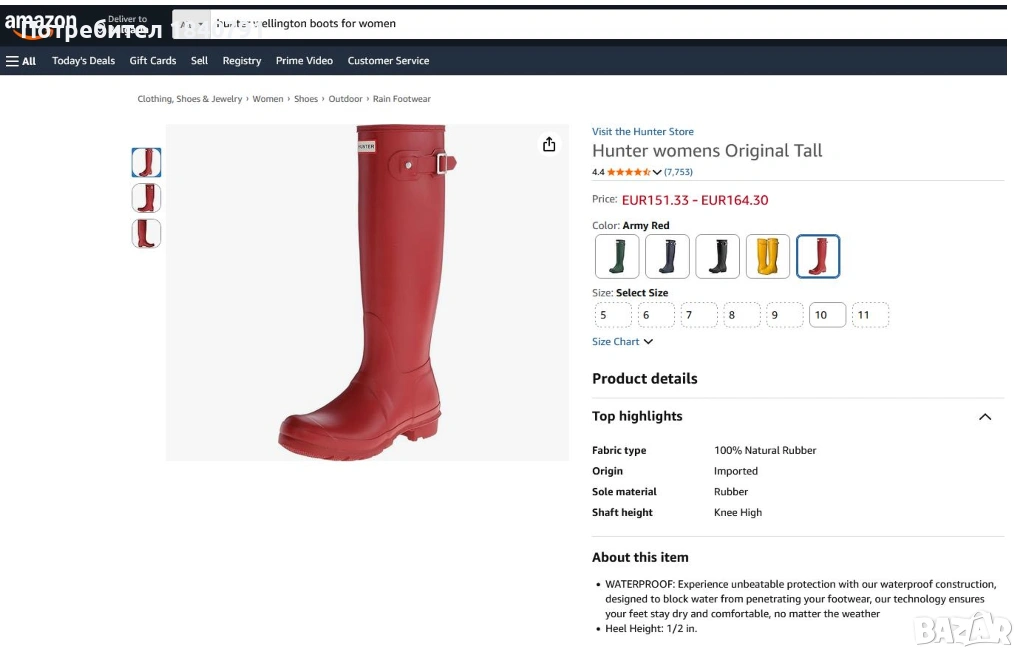This screenshot has height=658, width=1024.
Task: Choose the navy boot color swatch
Action: click(667, 256)
